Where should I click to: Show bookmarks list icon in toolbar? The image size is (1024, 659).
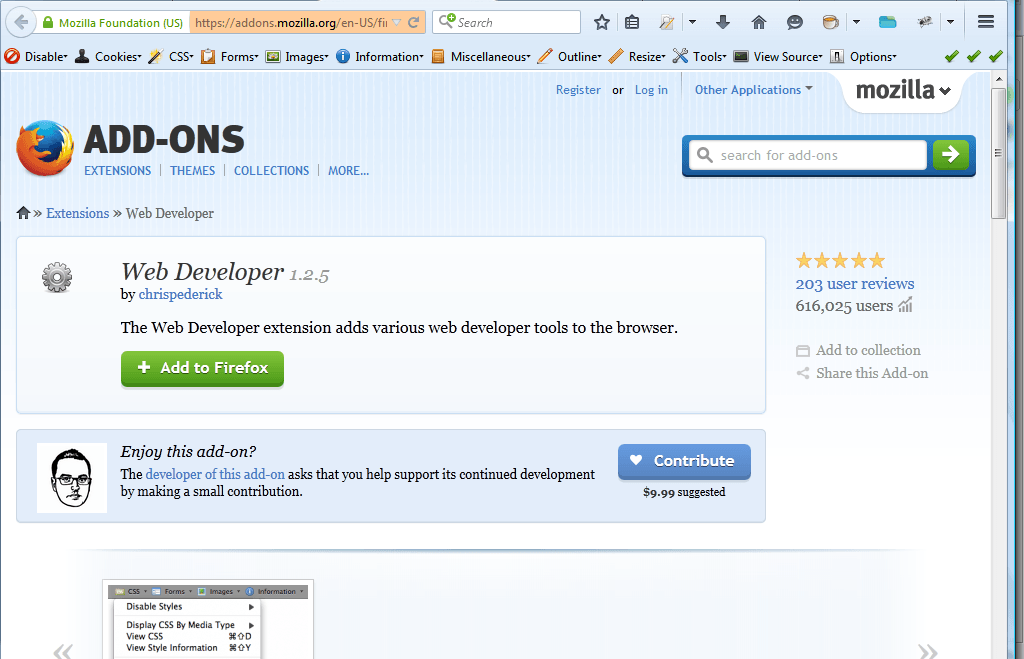pyautogui.click(x=632, y=23)
